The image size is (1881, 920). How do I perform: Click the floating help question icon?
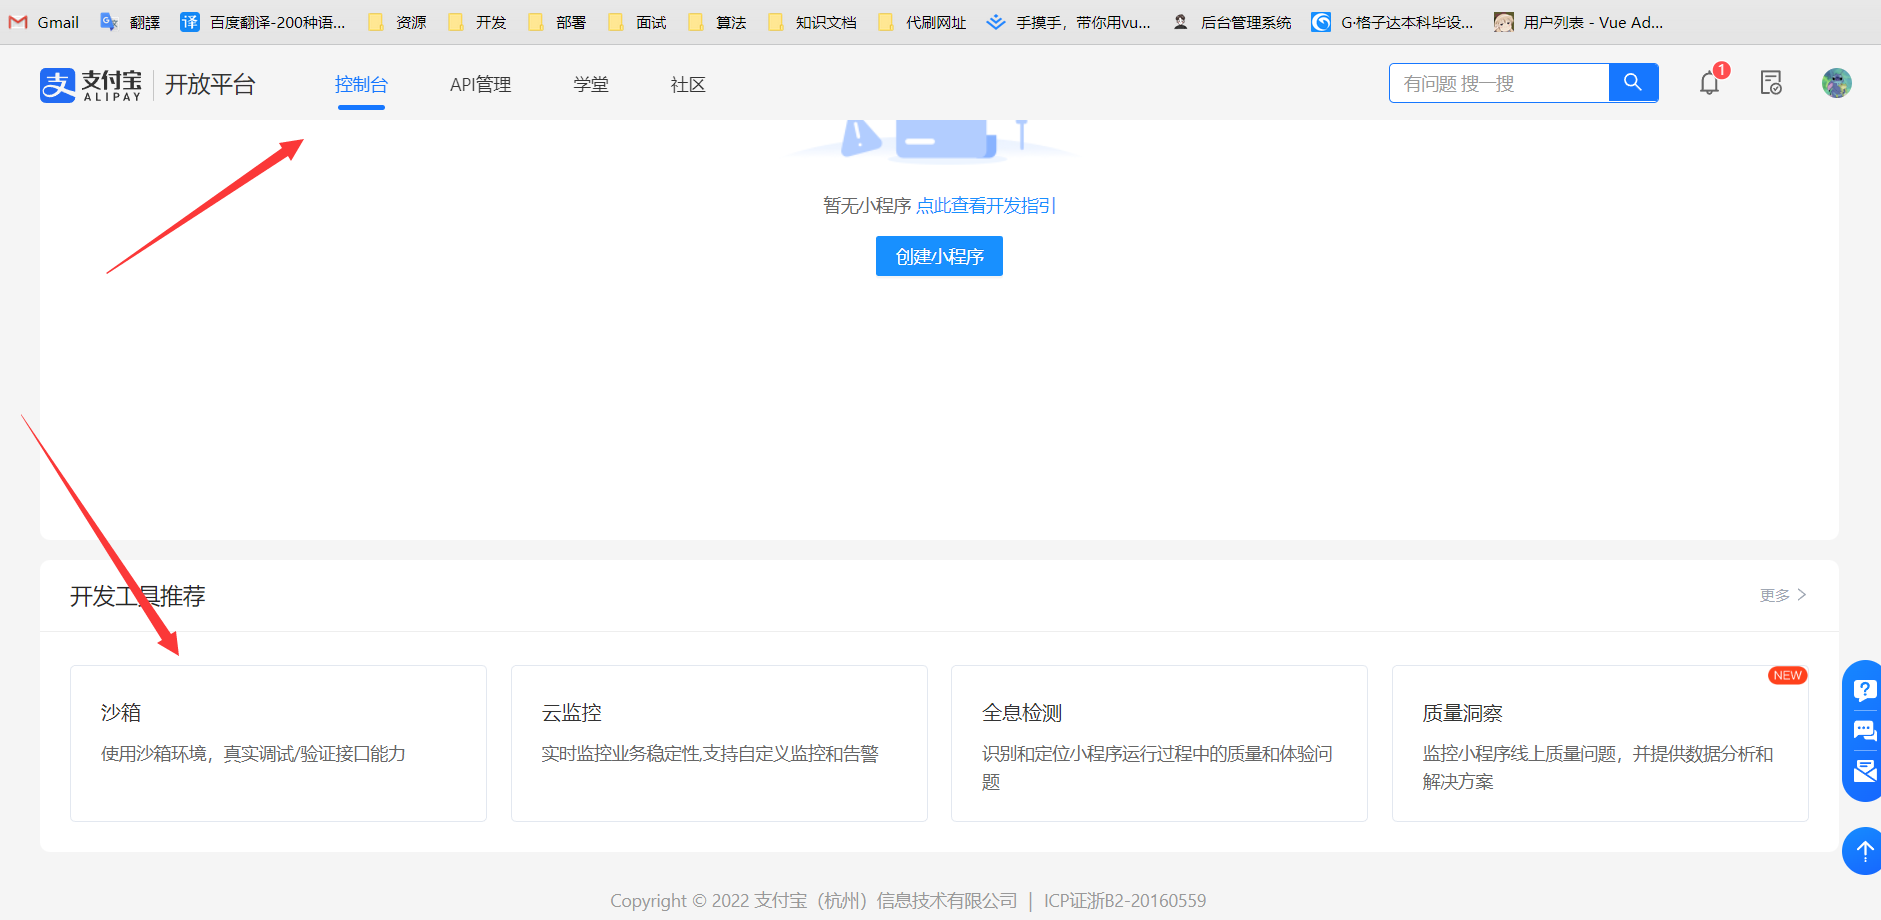1865,690
